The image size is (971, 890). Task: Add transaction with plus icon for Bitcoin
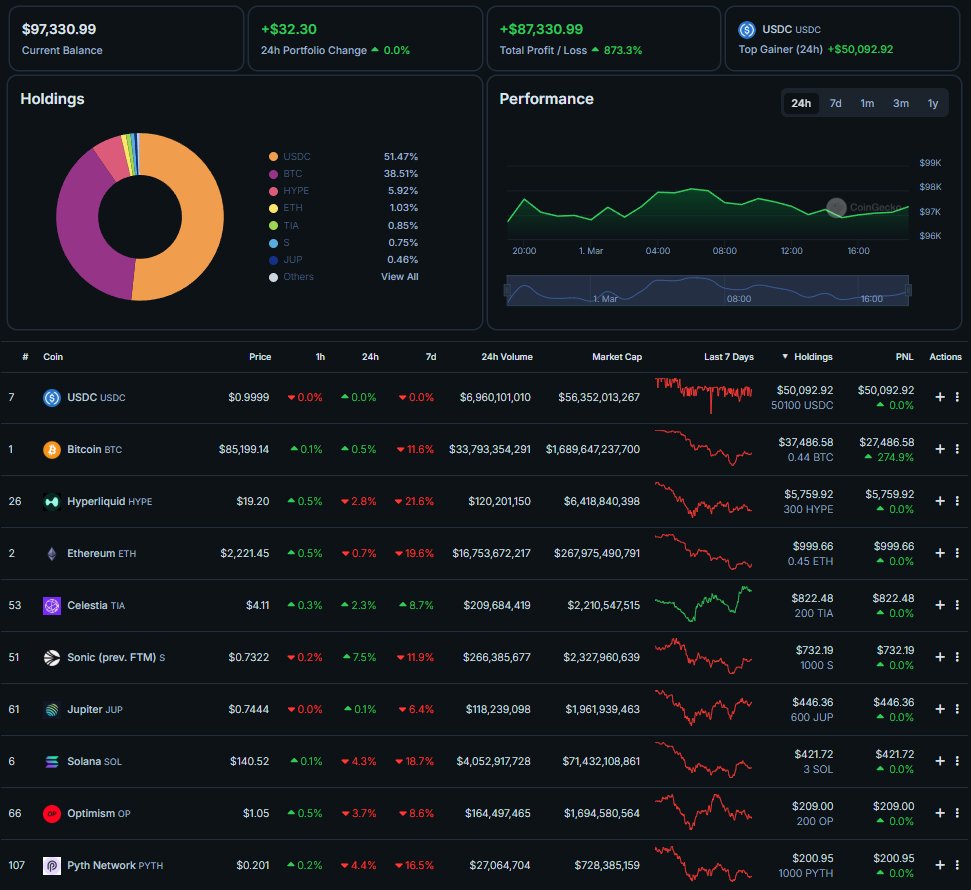click(939, 449)
